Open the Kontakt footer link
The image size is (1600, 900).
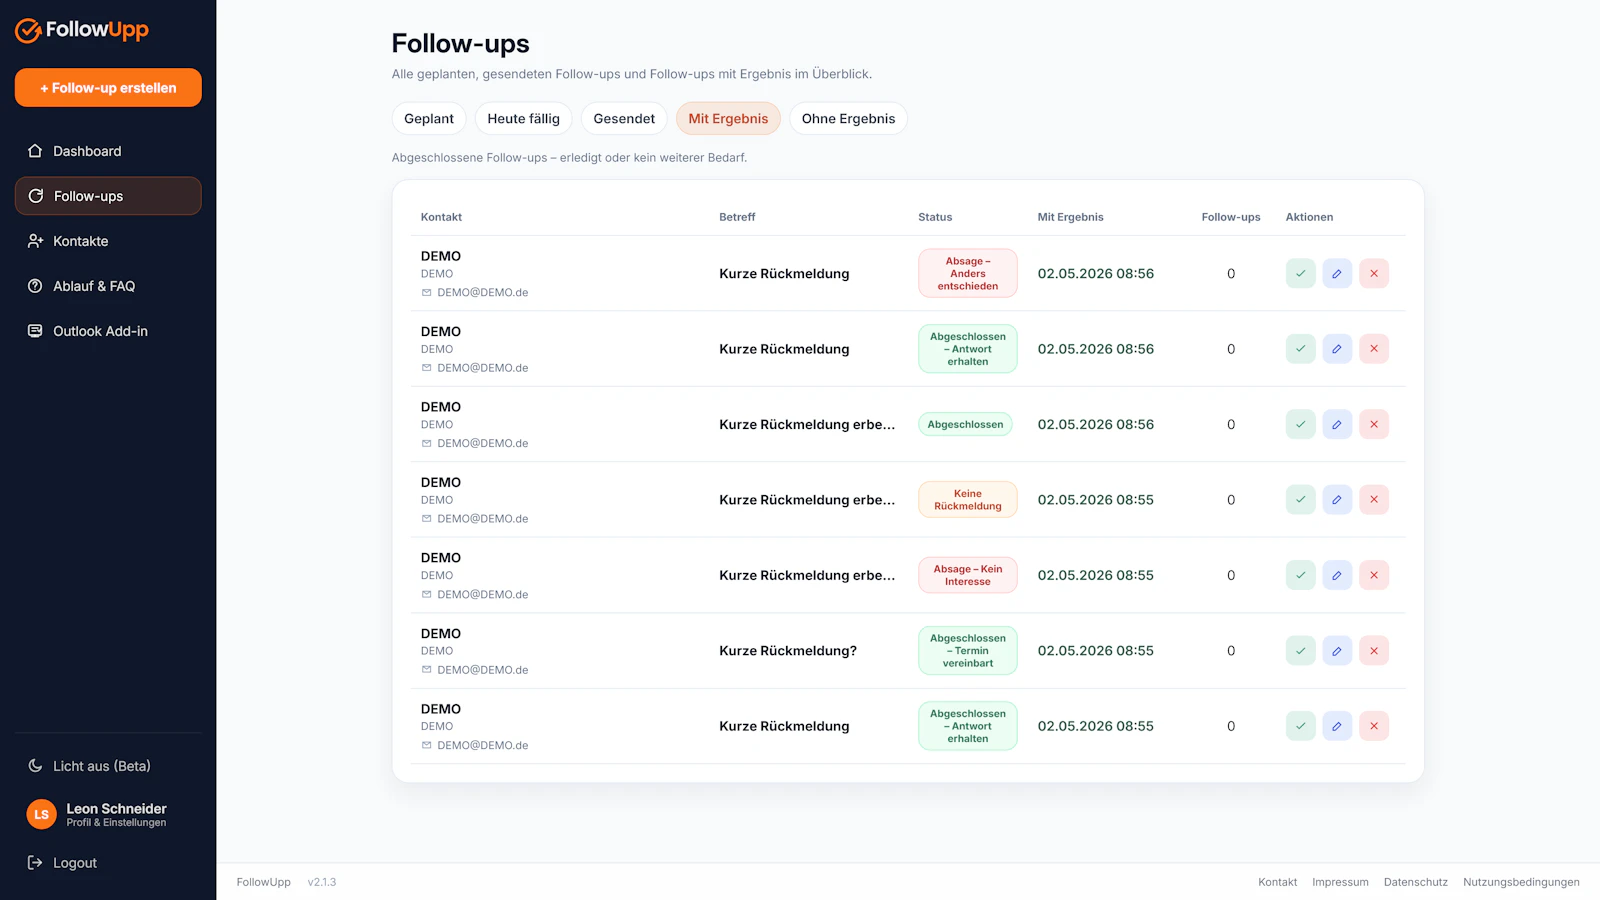(1277, 882)
